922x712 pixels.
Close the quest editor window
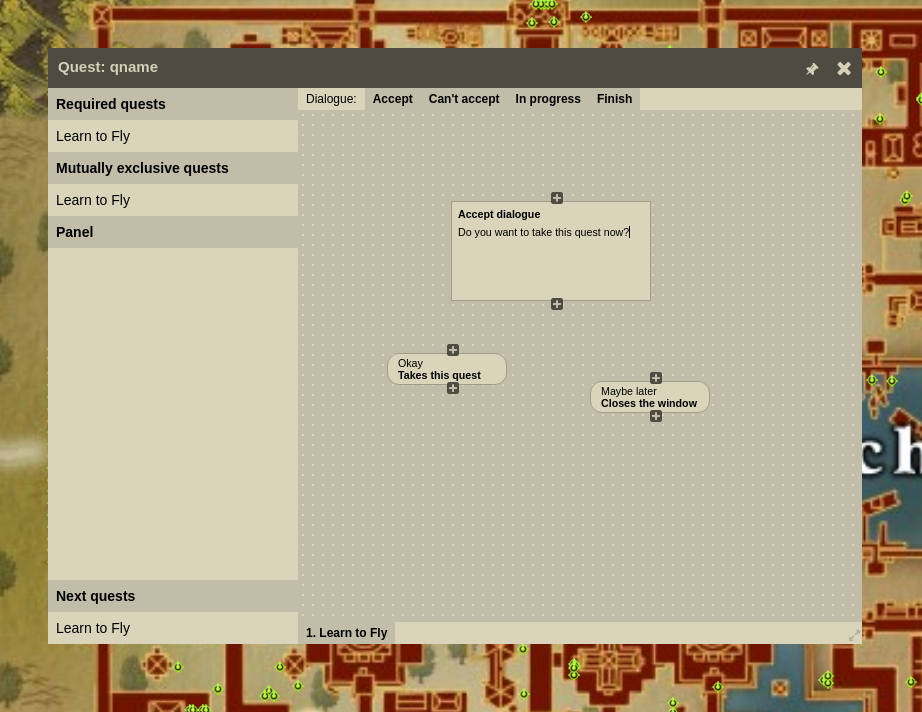[844, 69]
